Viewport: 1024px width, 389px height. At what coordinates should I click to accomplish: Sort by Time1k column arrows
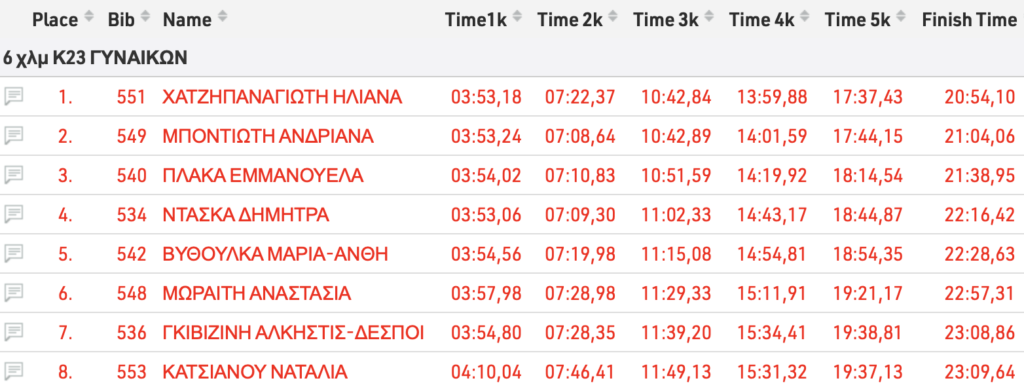coord(518,19)
